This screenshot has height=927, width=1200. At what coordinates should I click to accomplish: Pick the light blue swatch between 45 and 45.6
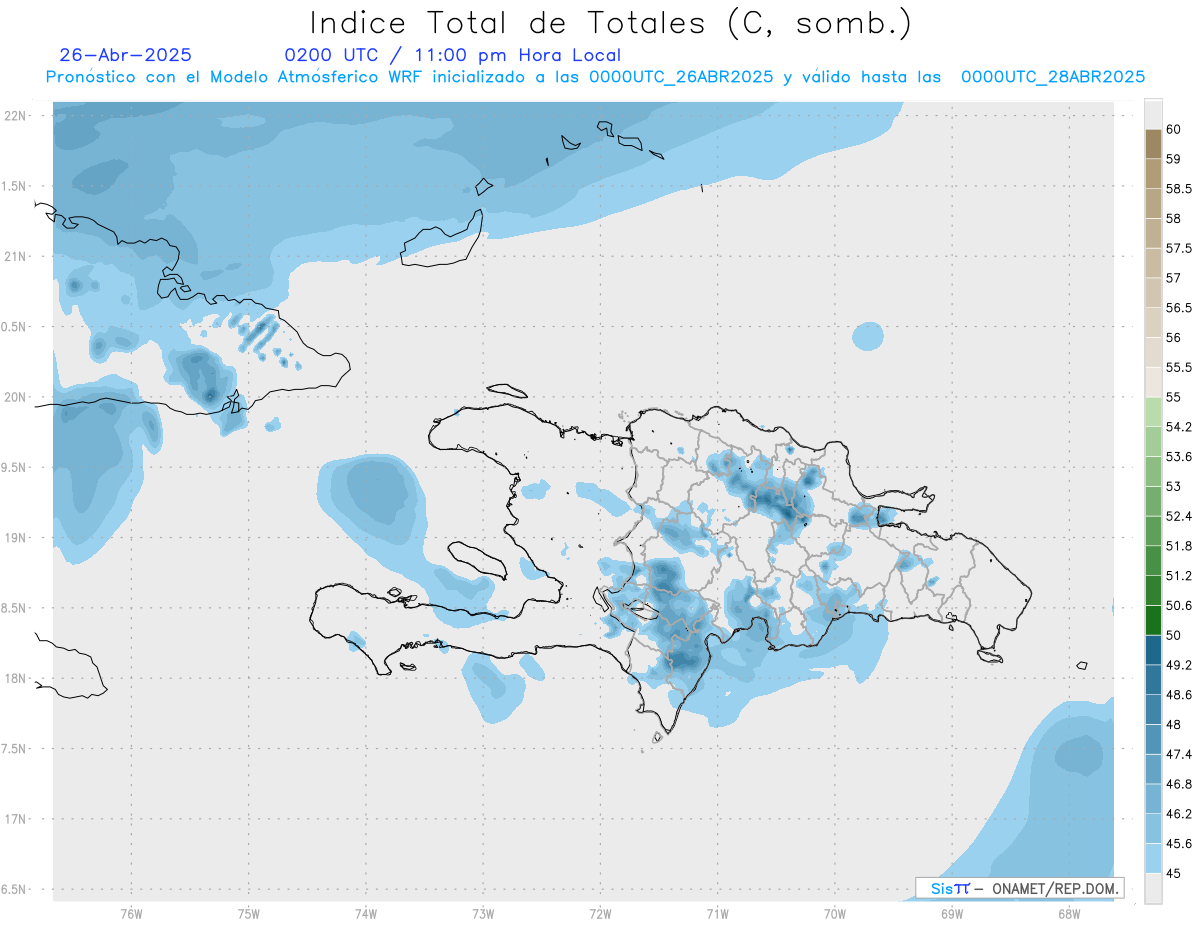1153,858
